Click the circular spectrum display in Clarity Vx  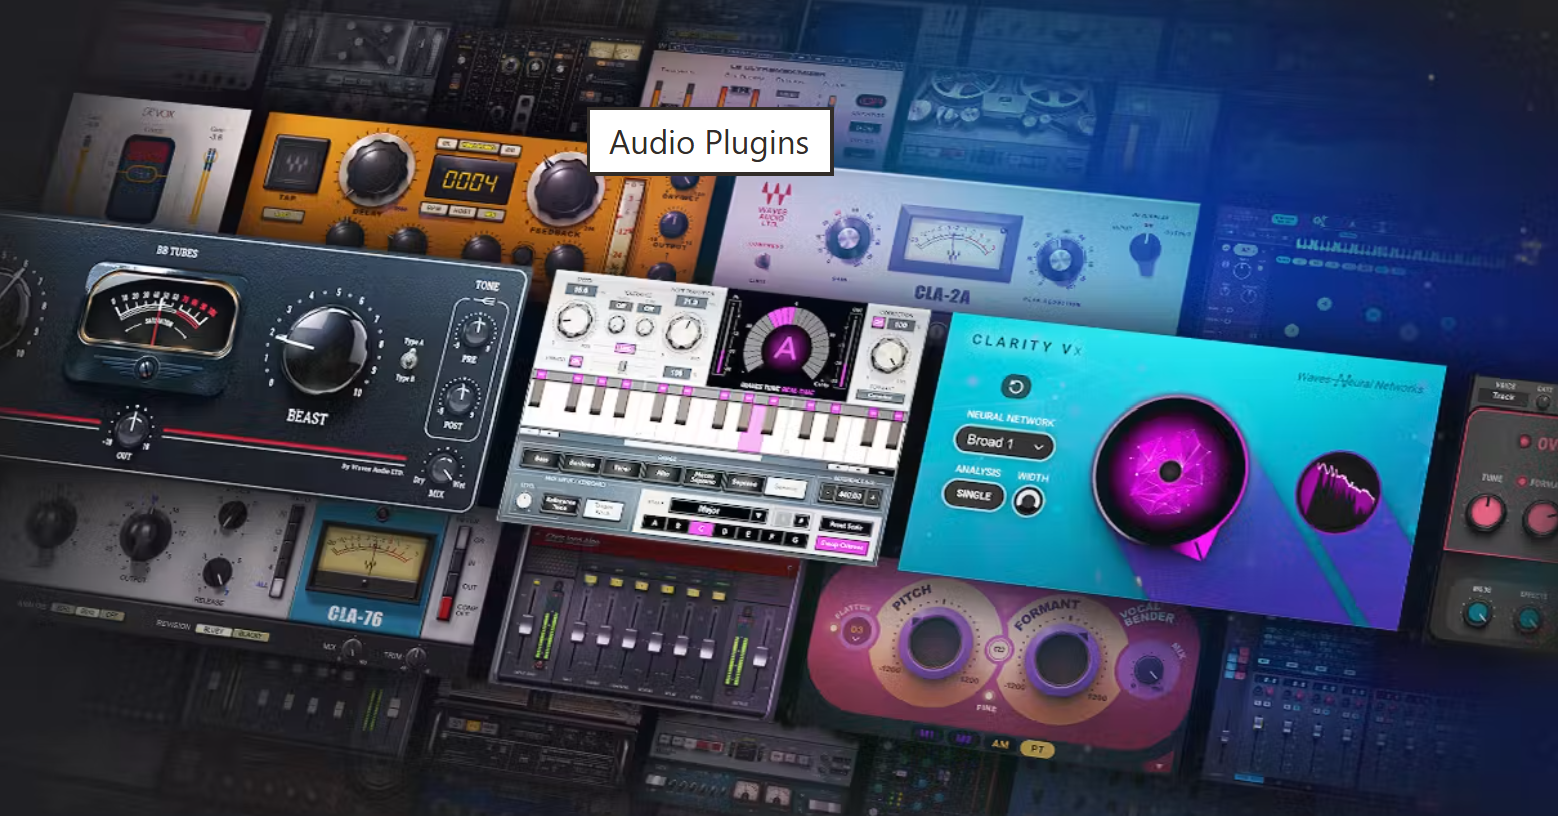point(1337,492)
